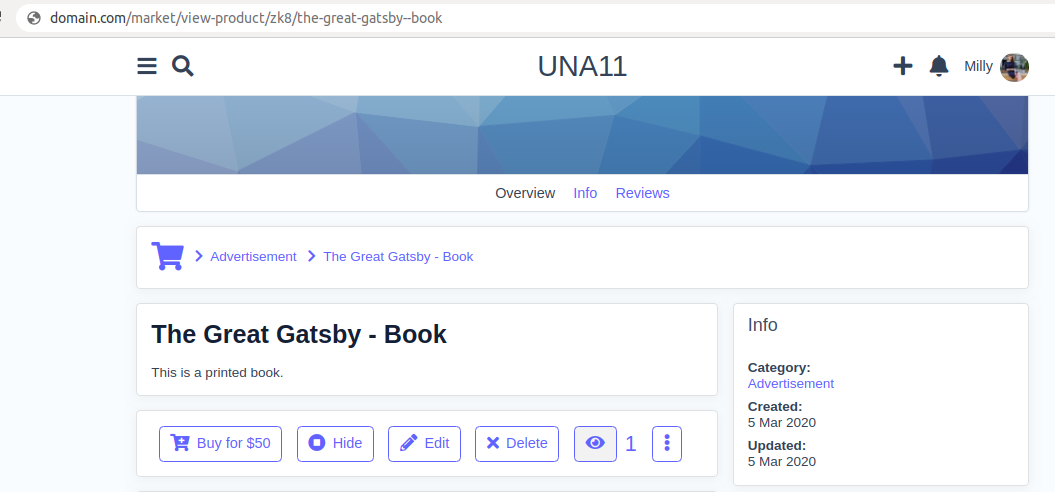Screen dimensions: 1055x492
Task: Click the plus create icon
Action: (x=902, y=66)
